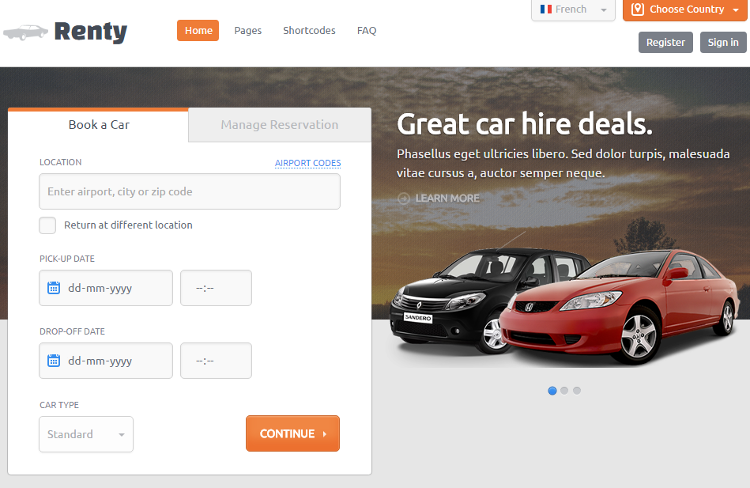
Task: Click the French flag icon
Action: 546,9
